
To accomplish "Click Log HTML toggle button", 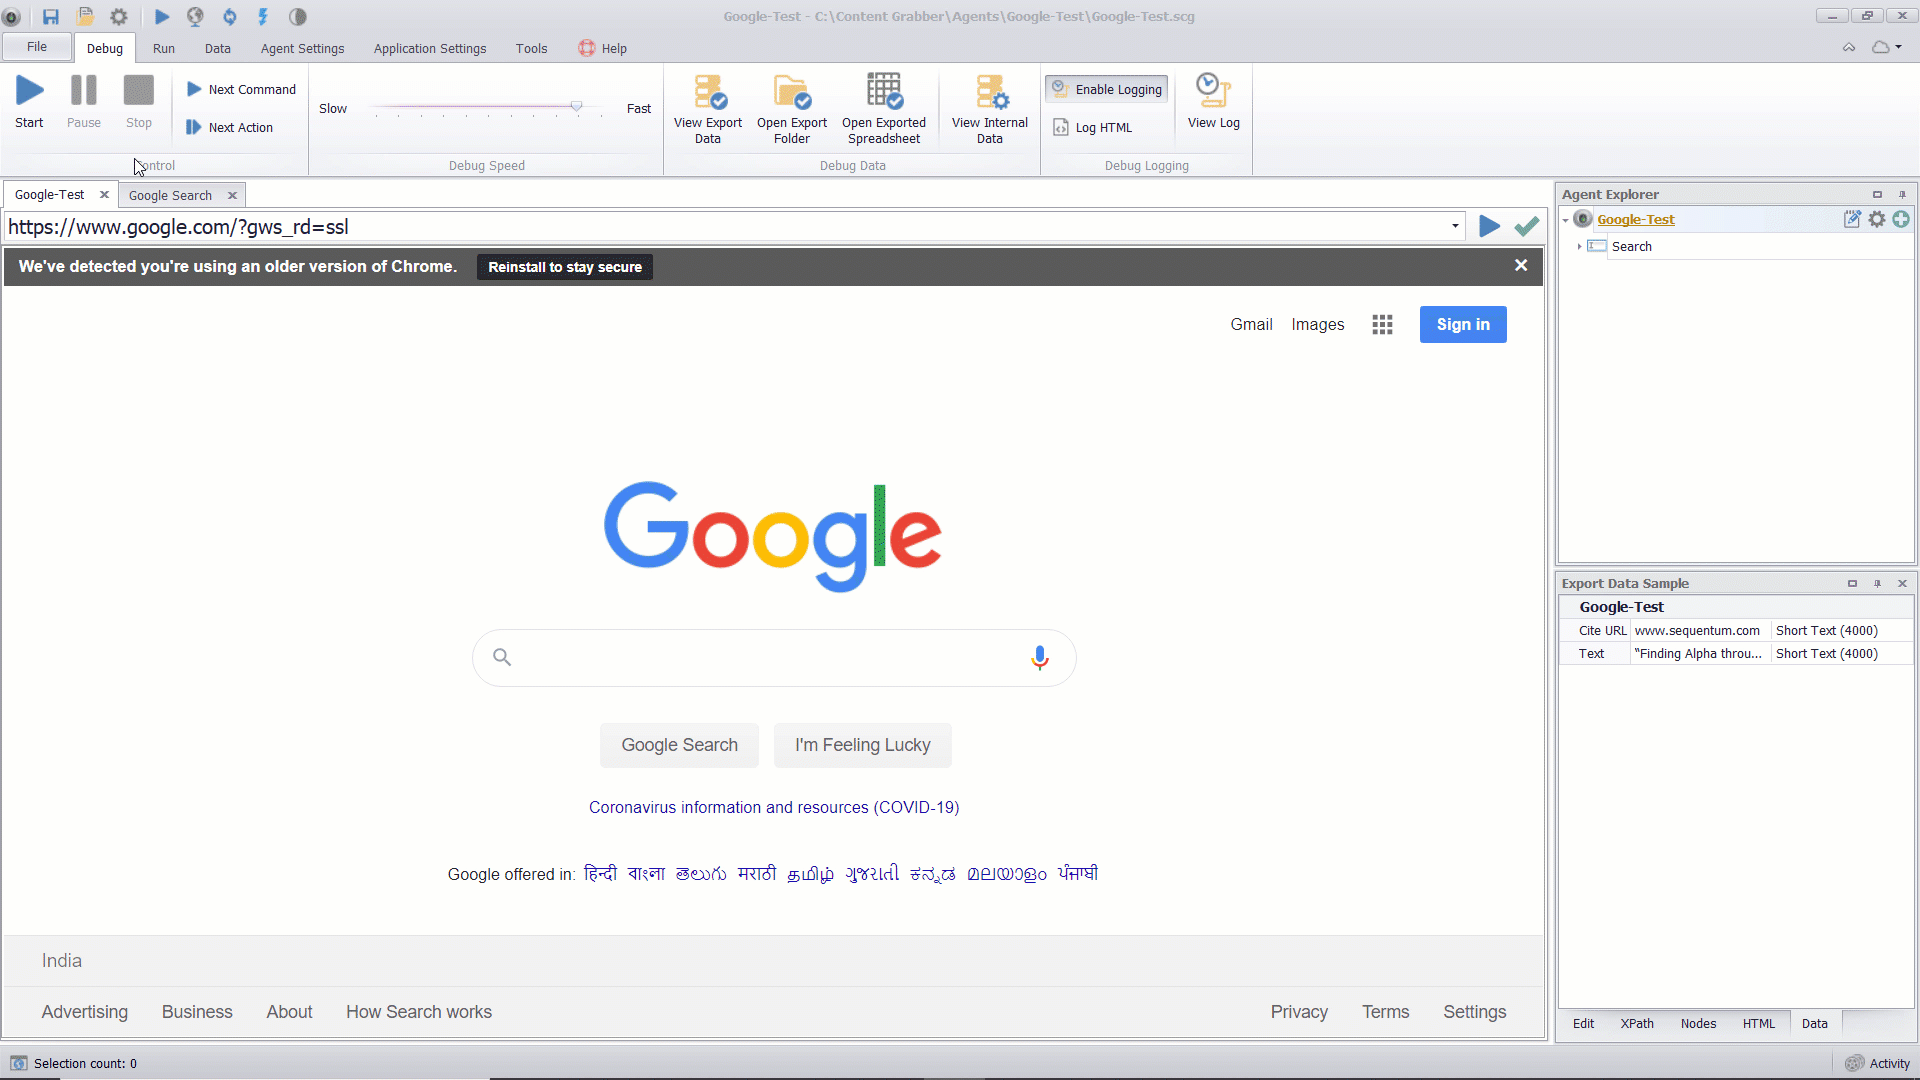I will click(1102, 127).
